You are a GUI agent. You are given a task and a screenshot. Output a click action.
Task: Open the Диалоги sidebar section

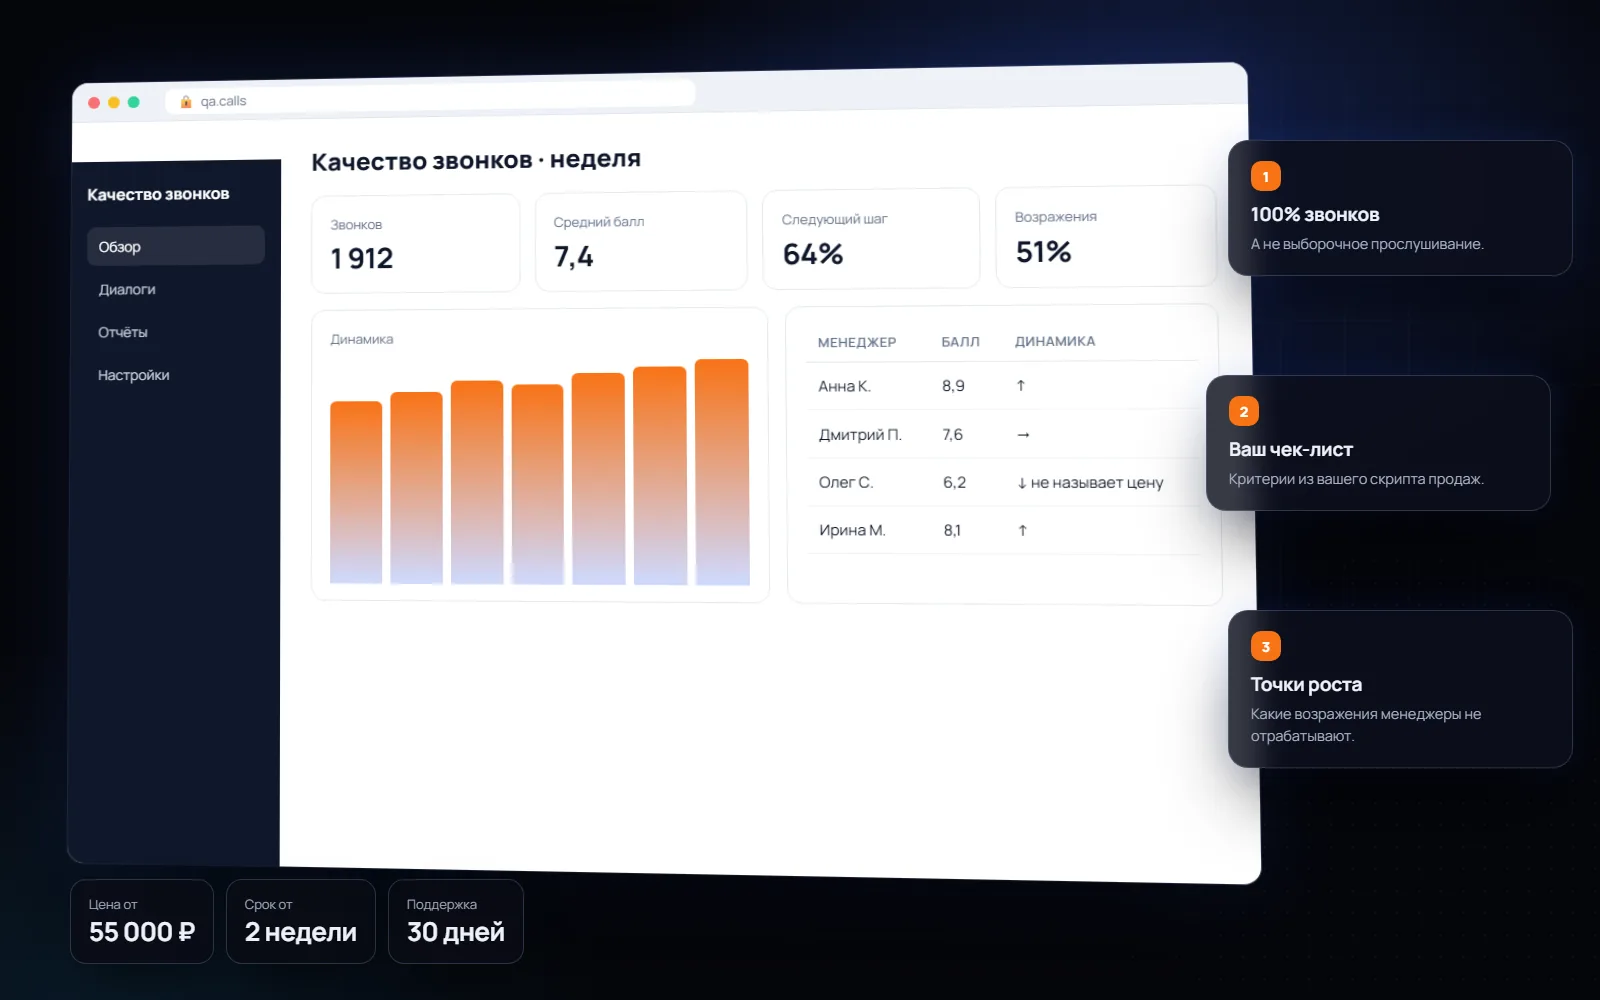click(127, 289)
